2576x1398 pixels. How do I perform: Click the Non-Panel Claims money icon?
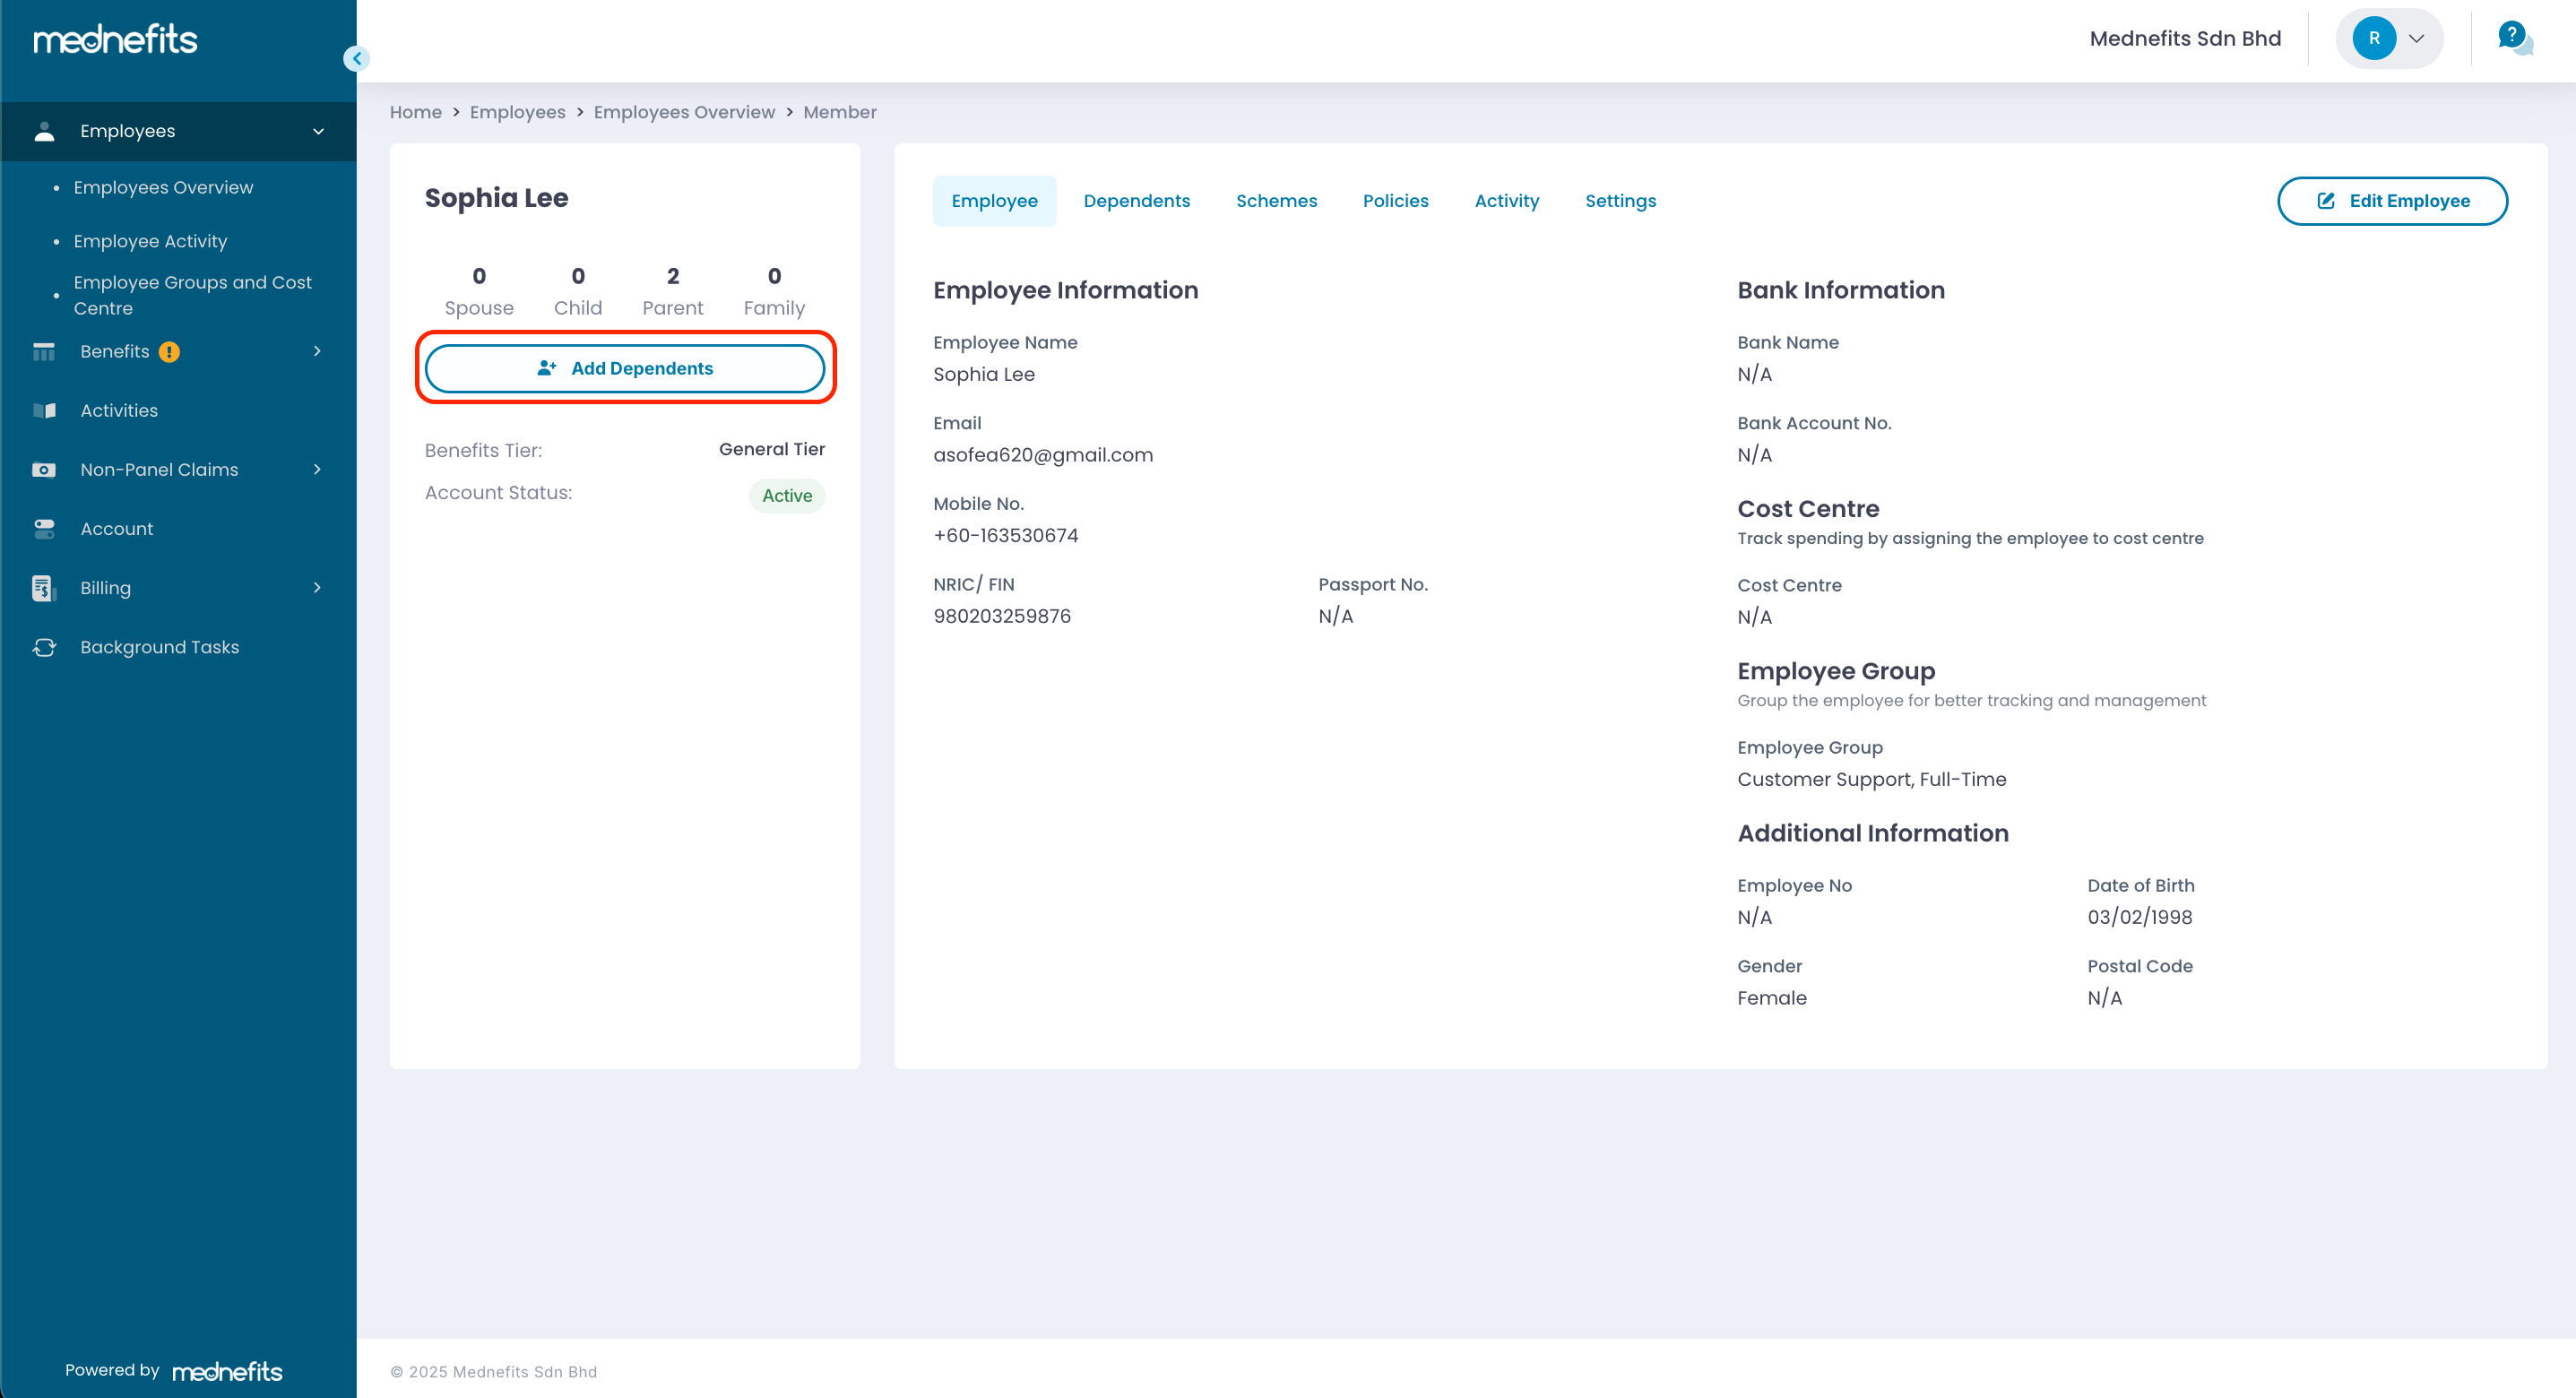tap(44, 470)
